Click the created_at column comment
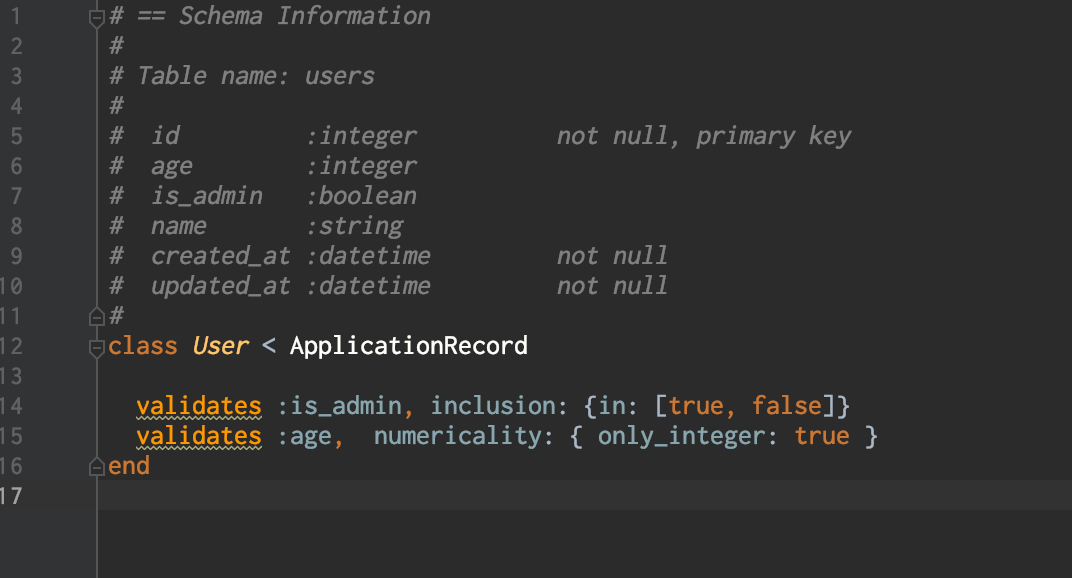Viewport: 1072px width, 578px height. (220, 257)
